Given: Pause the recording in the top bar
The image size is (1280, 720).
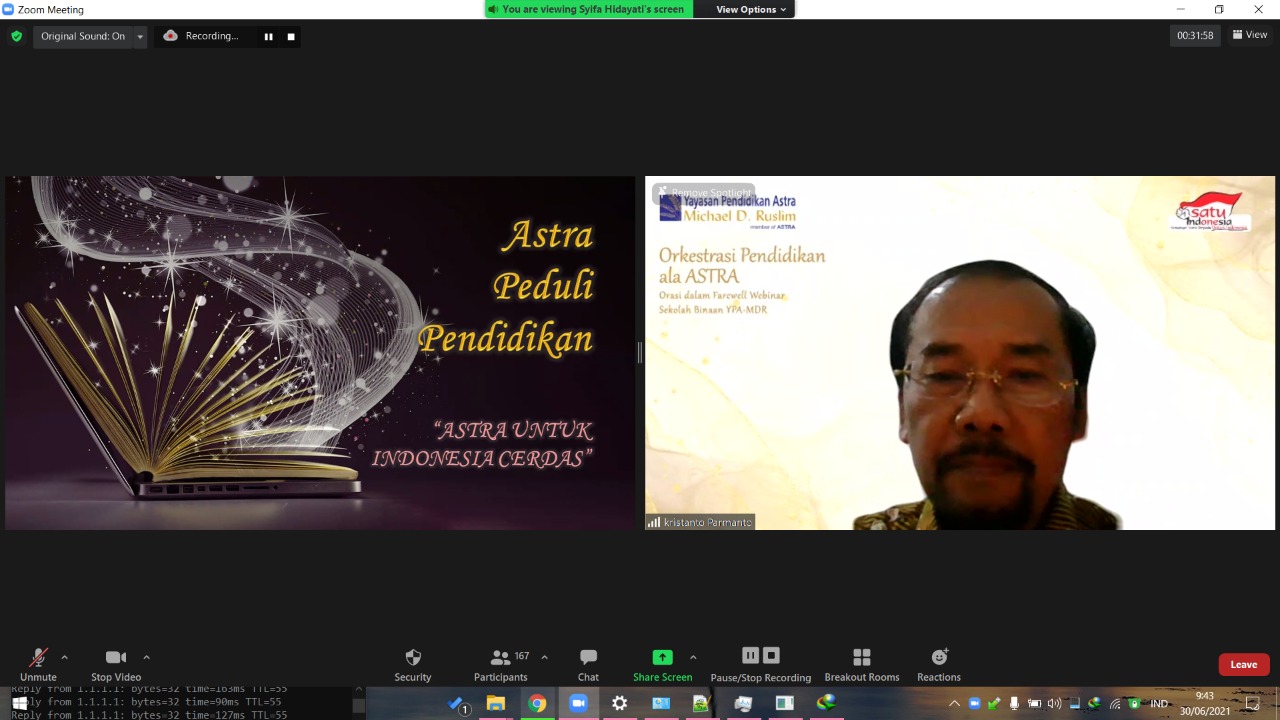Looking at the screenshot, I should click(x=268, y=36).
